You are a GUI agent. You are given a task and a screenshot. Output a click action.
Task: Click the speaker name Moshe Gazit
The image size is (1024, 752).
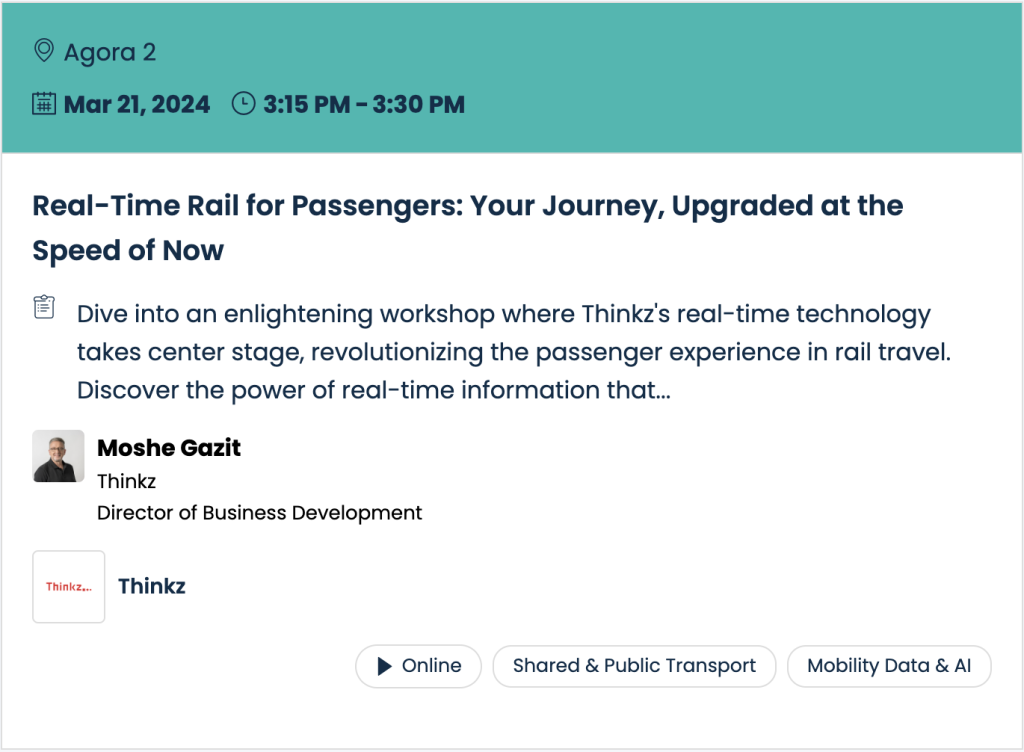168,448
